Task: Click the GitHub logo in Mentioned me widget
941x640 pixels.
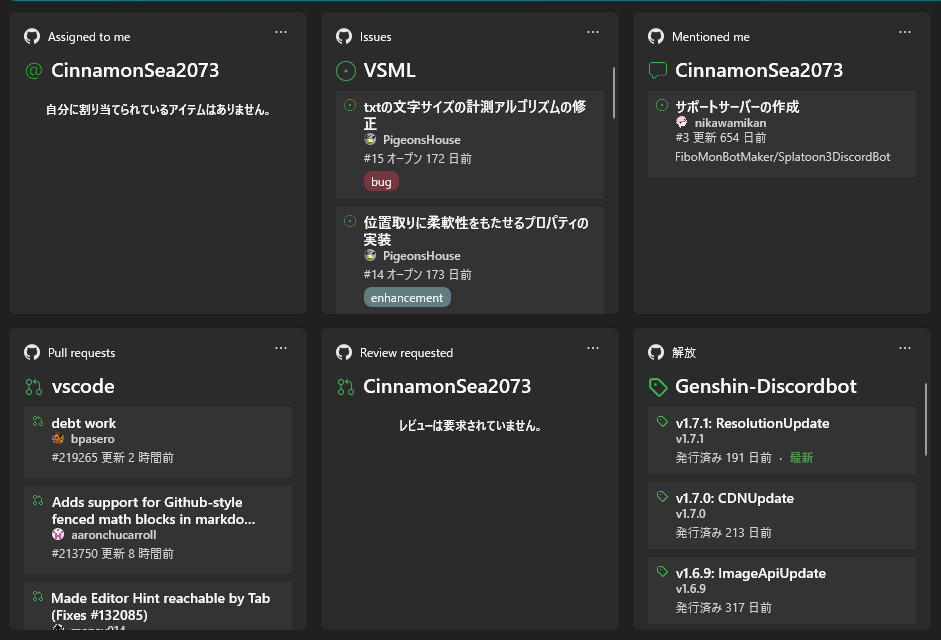Action: coord(656,37)
